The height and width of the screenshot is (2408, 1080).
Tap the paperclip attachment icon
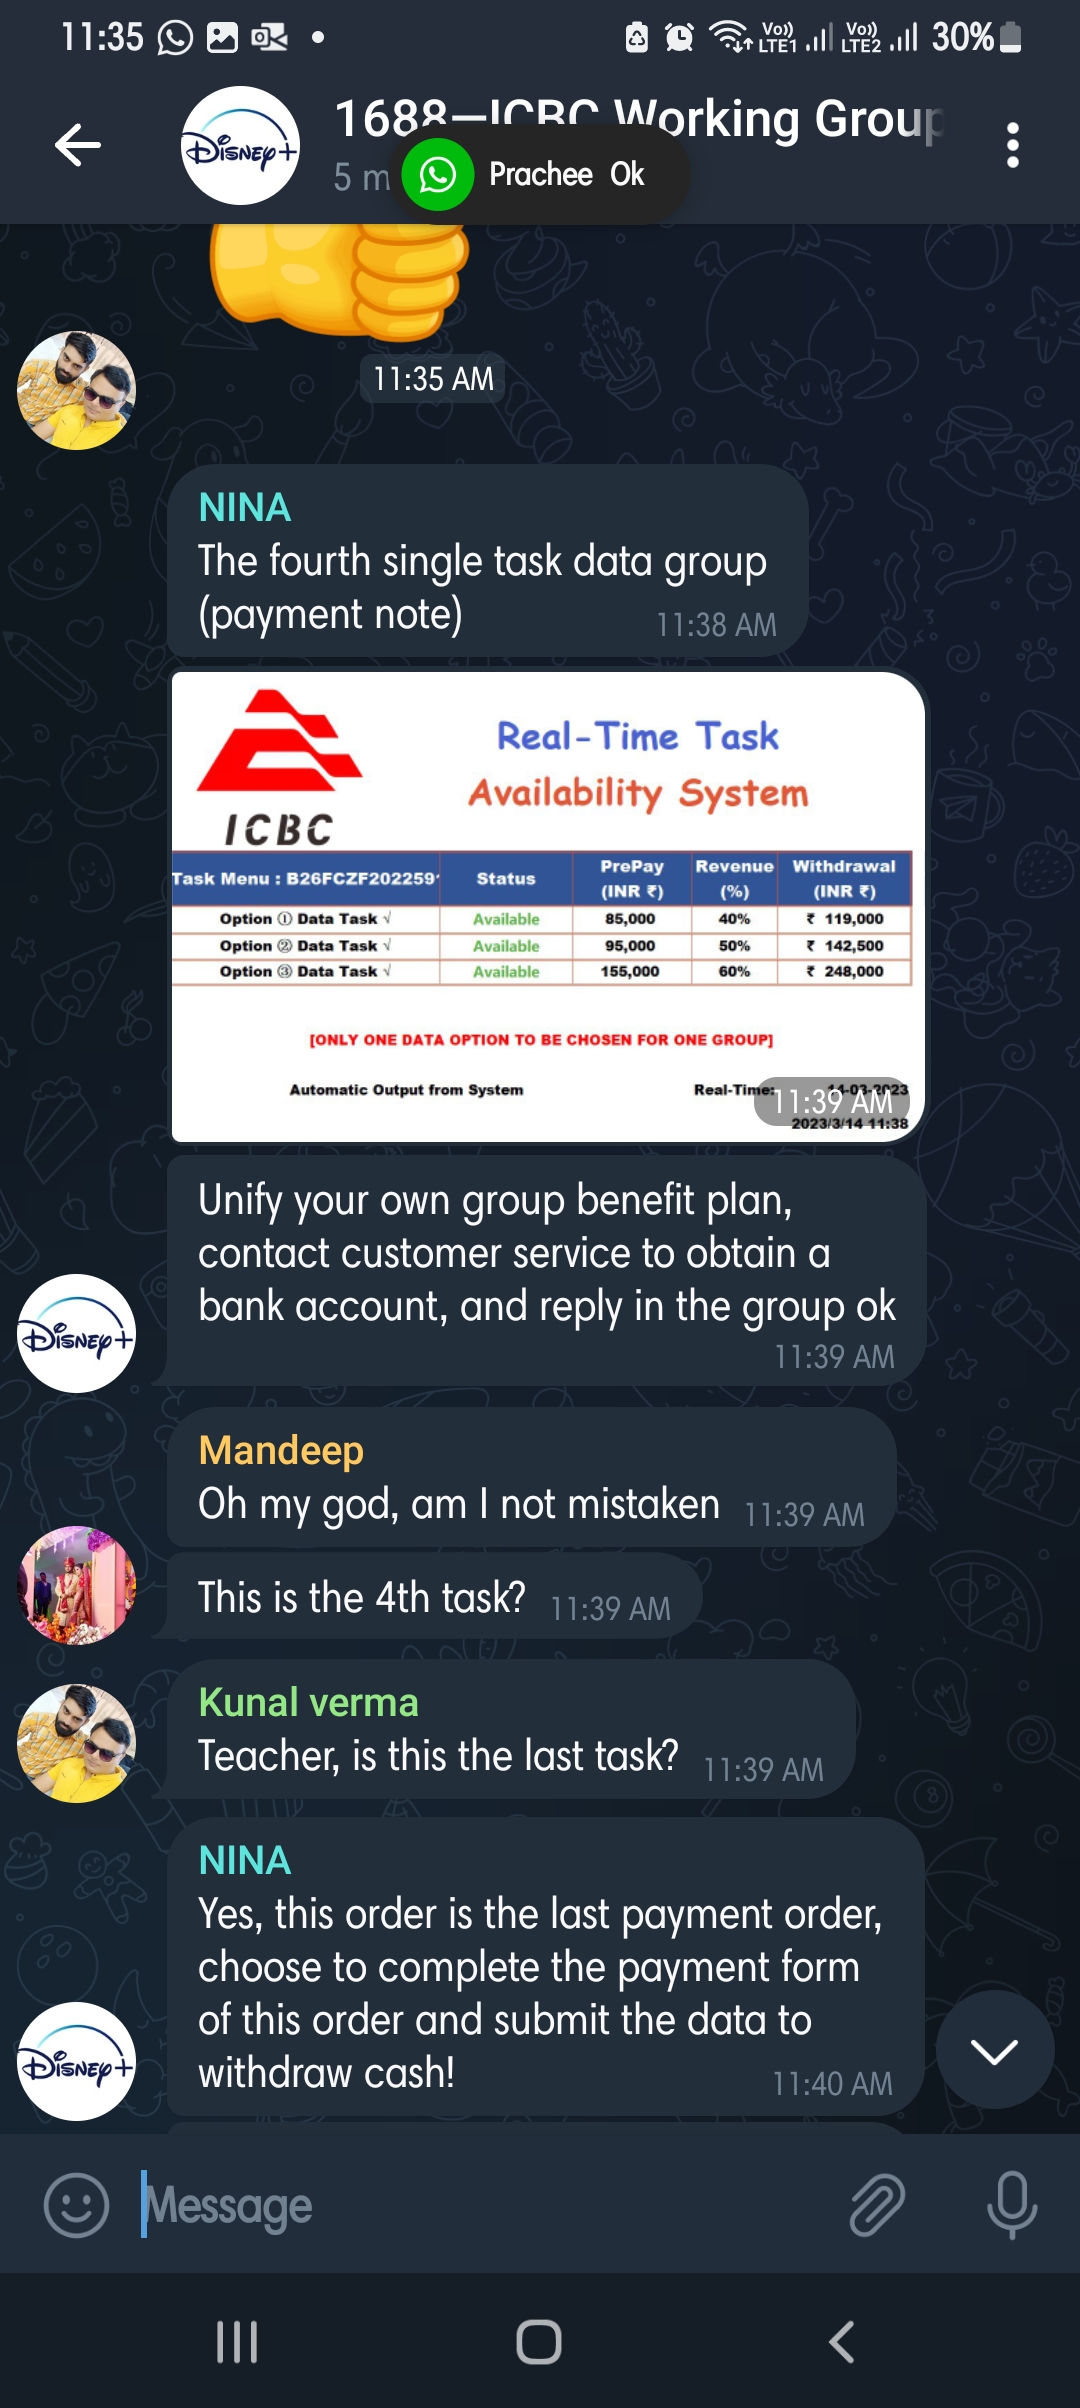click(x=877, y=2205)
